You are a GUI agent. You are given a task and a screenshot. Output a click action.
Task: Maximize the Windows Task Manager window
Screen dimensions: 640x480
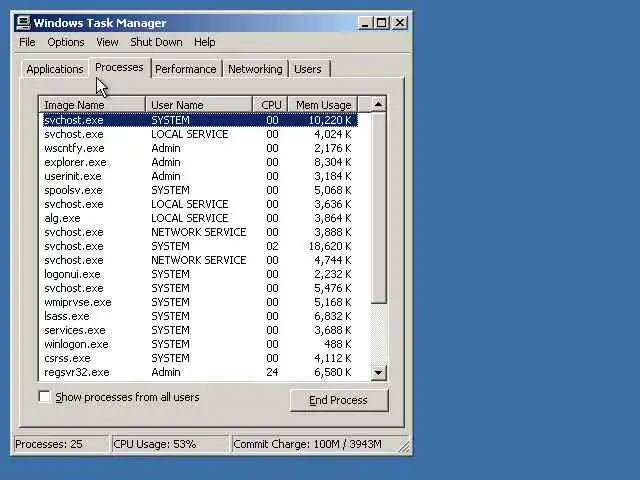point(381,23)
